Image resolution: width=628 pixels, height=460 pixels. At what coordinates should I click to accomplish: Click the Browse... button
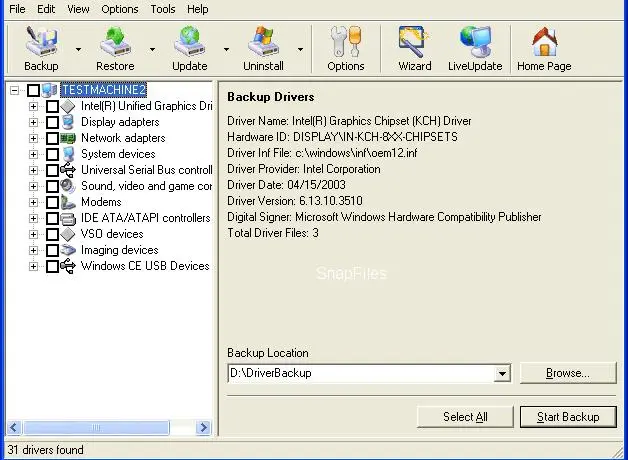(x=568, y=373)
